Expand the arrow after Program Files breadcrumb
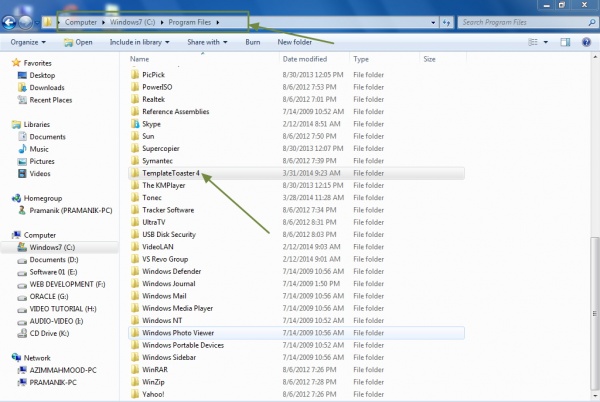The image size is (600, 402). (x=218, y=23)
